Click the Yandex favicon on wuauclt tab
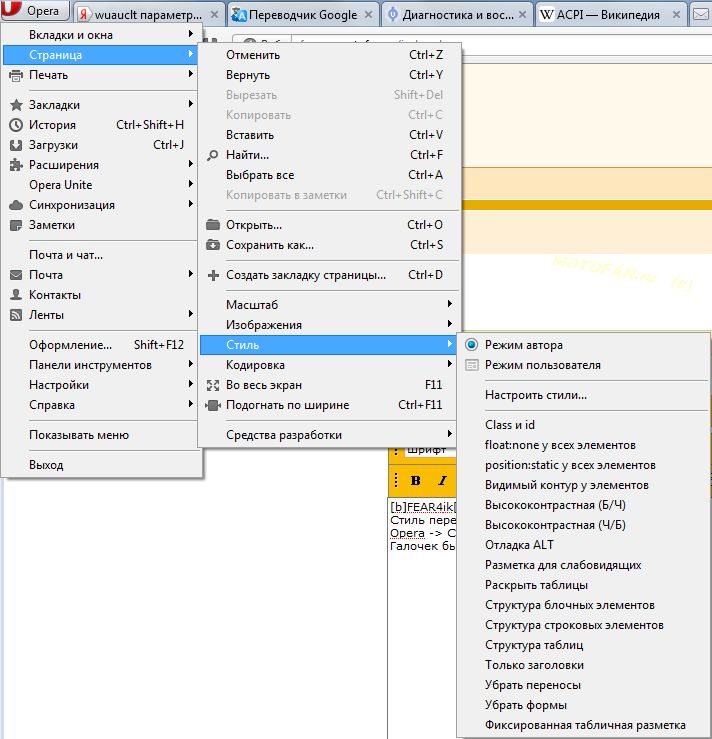The width and height of the screenshot is (712, 739). pyautogui.click(x=84, y=15)
